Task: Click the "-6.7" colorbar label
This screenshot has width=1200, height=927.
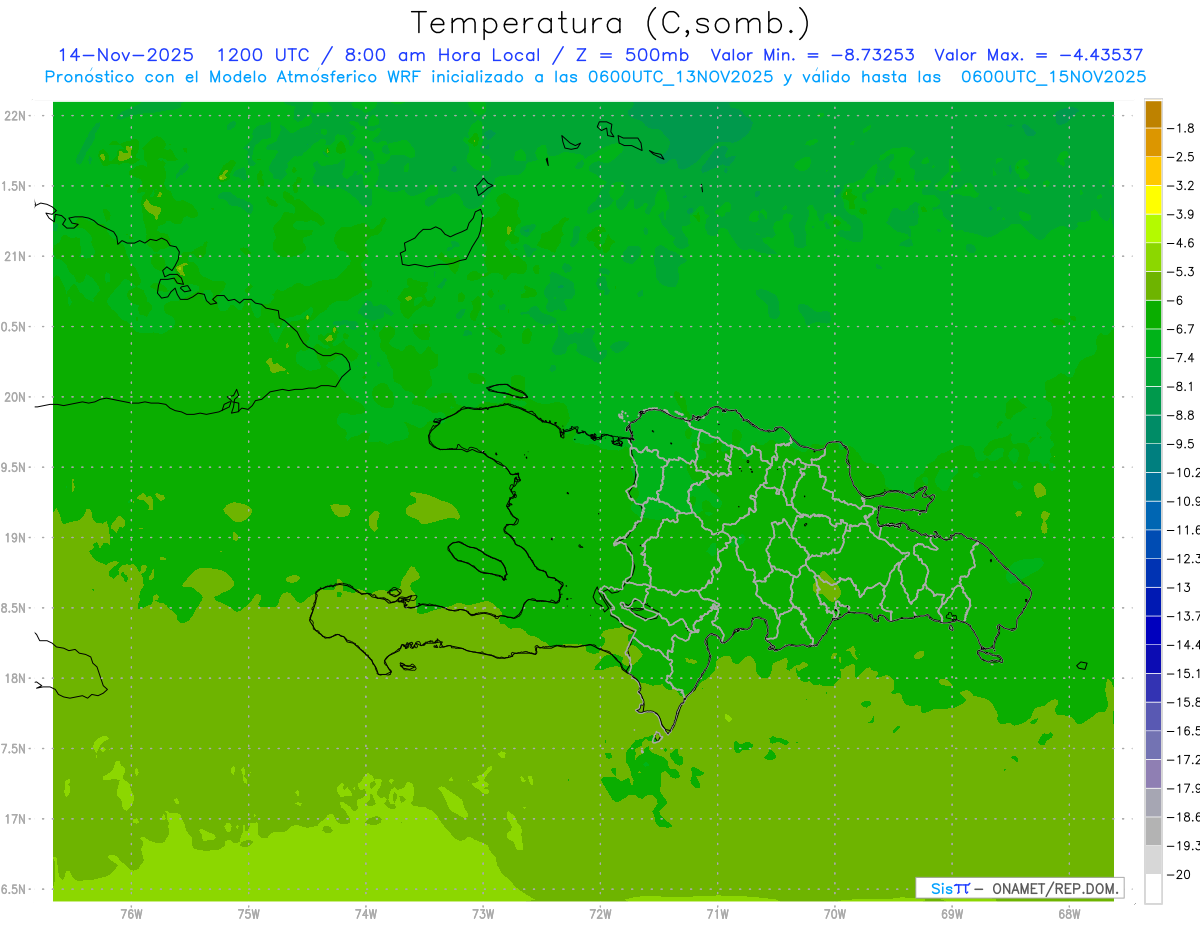Action: click(x=1183, y=329)
